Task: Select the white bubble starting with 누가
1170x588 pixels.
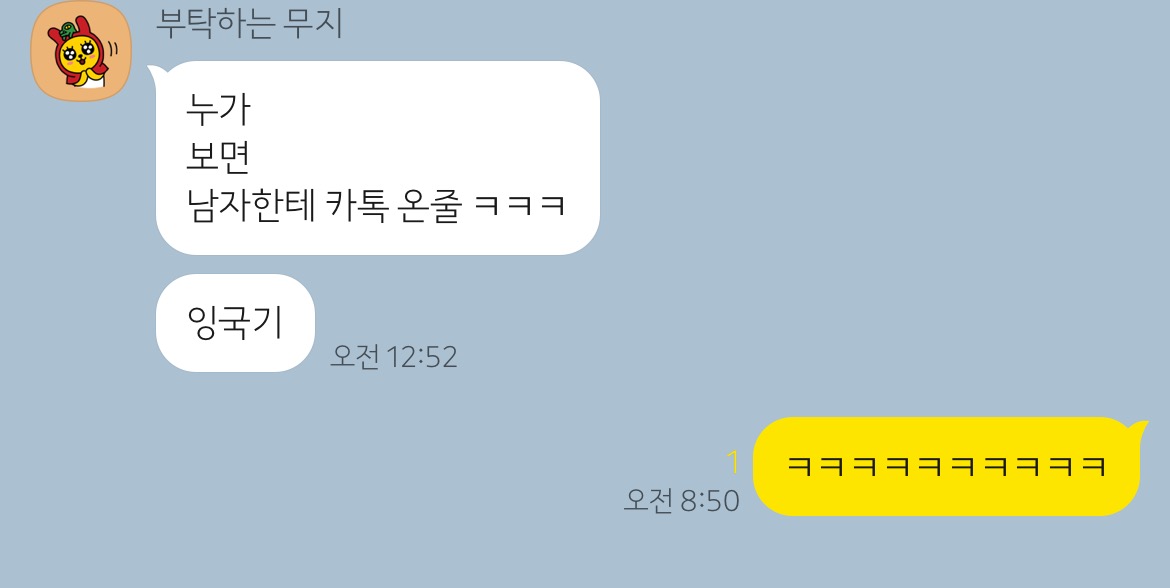Action: (x=378, y=157)
